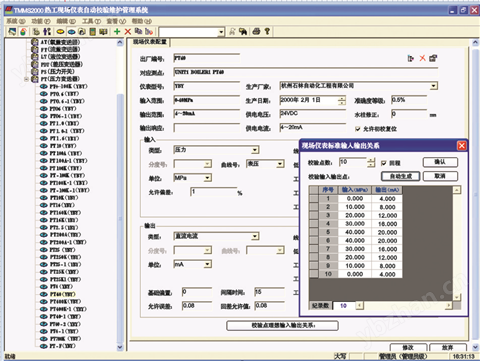This screenshot has width=480, height=361.
Task: Click the two-figures toolbar icon
Action: tap(47, 32)
